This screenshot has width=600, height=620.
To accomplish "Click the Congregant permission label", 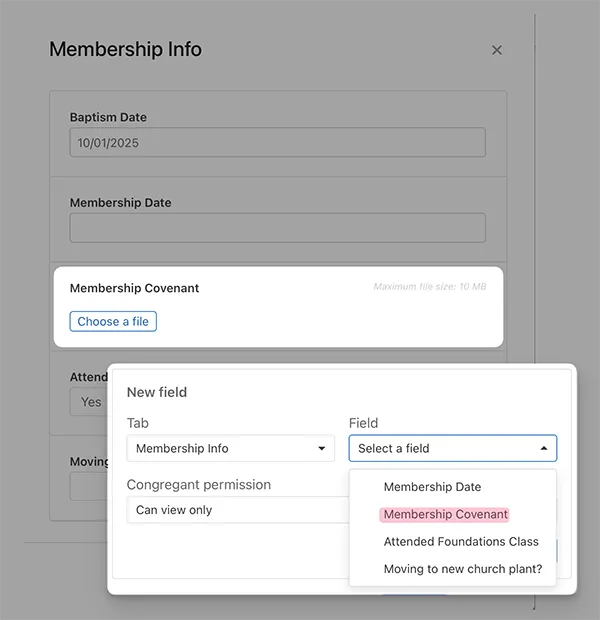I will click(198, 484).
